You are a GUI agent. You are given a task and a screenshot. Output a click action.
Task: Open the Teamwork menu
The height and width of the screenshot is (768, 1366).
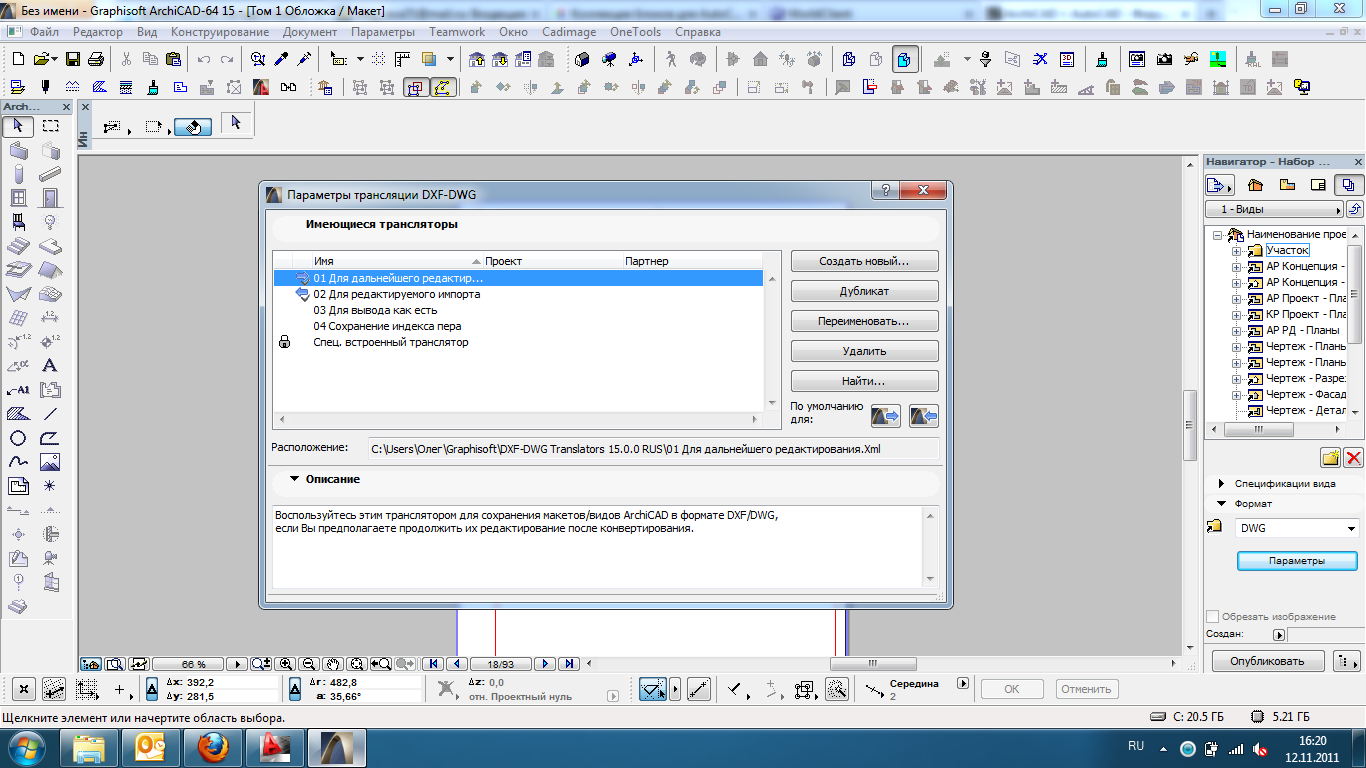pos(459,32)
